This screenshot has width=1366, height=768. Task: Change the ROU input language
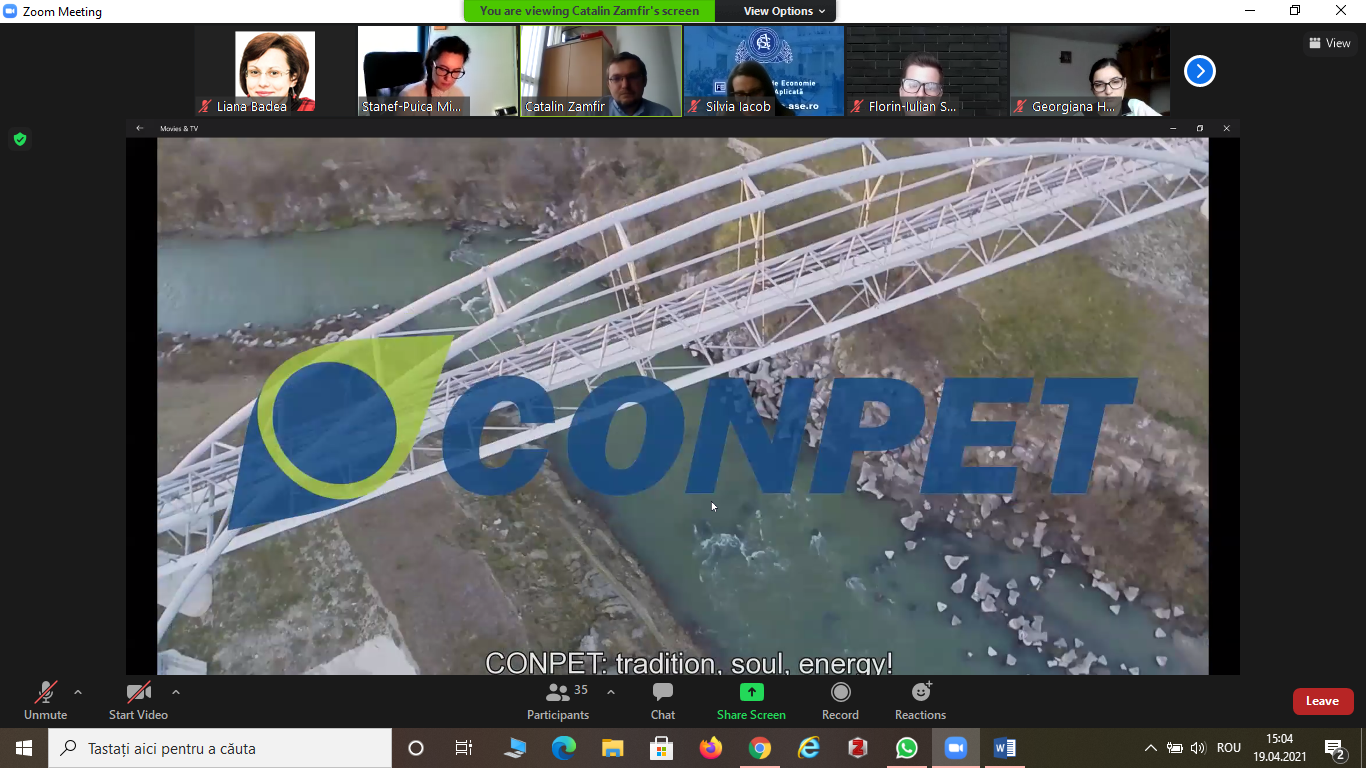[1229, 748]
